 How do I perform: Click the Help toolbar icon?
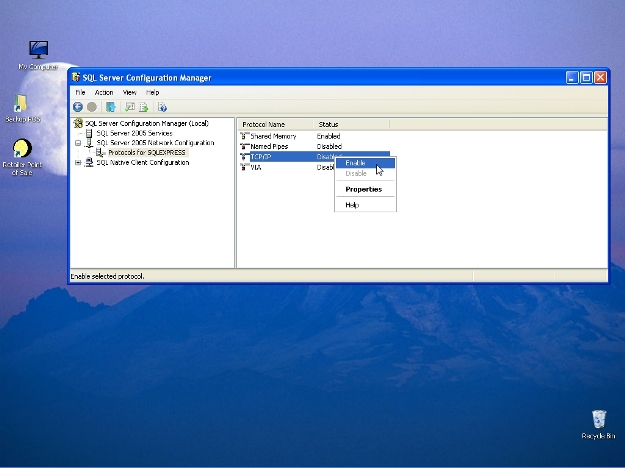(162, 107)
